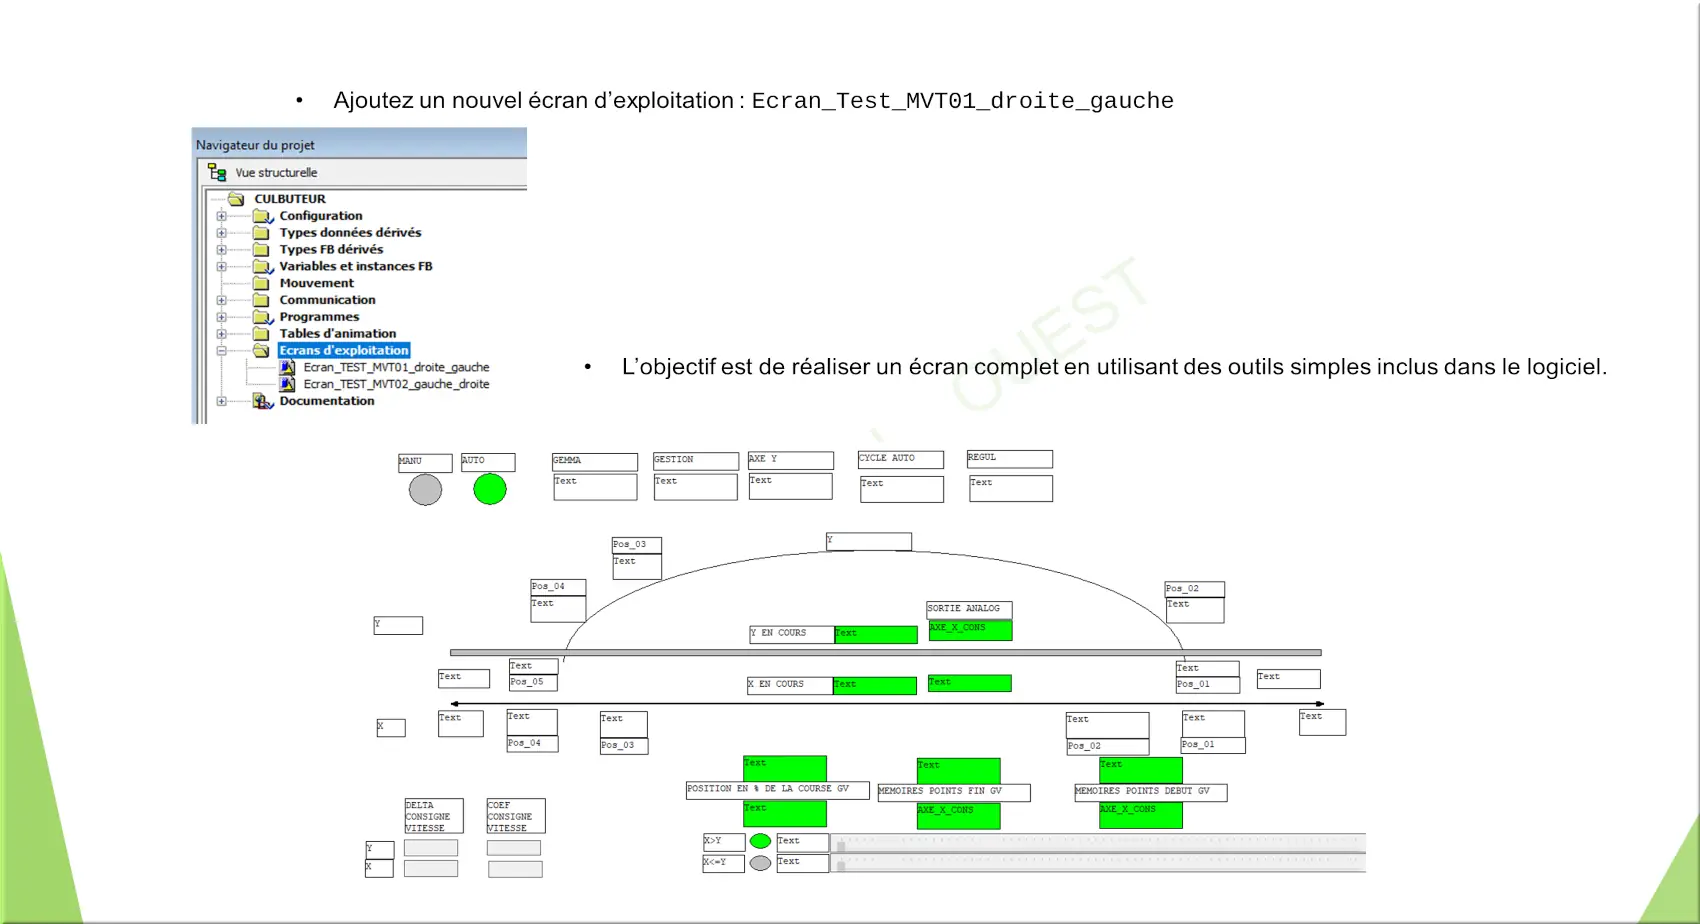Click the green AXE_X_CONS field under SORTIE ANALOG
Image resolution: width=1700 pixels, height=924 pixels.
[970, 630]
